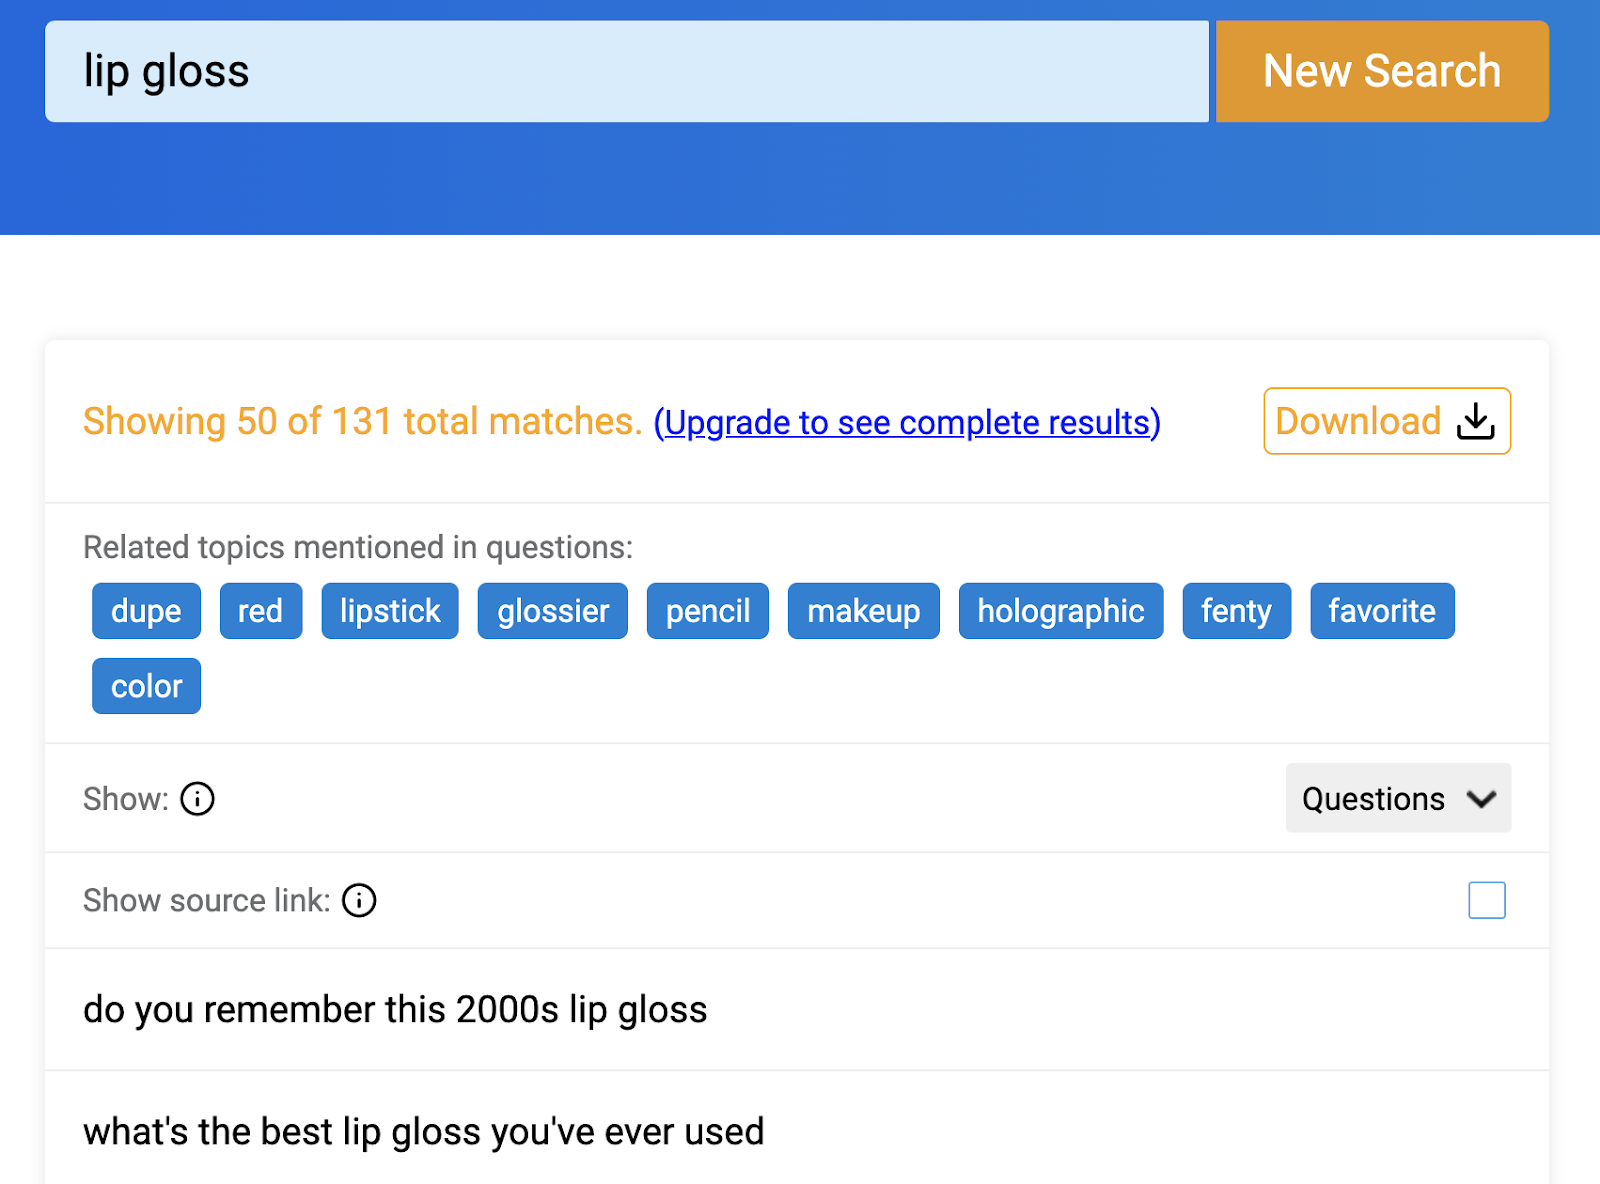Screen dimensions: 1600x1184
Task: Click the info icon beside Show source link
Action: tap(359, 900)
